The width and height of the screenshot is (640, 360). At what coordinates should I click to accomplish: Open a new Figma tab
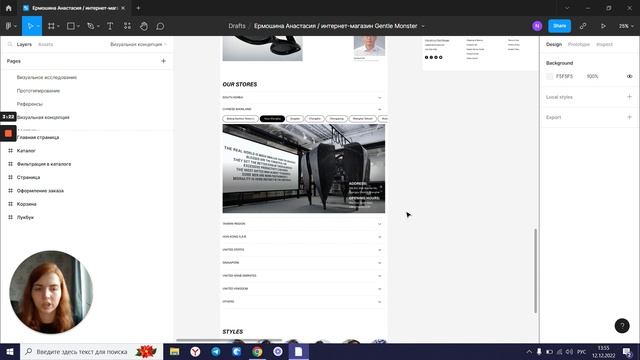click(138, 8)
